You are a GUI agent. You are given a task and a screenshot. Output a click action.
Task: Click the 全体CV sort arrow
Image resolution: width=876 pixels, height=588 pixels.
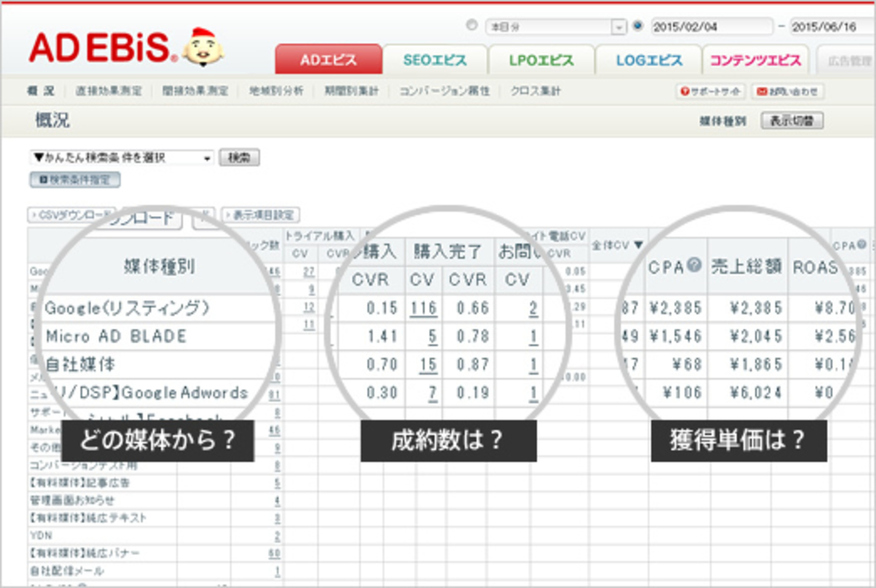pyautogui.click(x=639, y=244)
